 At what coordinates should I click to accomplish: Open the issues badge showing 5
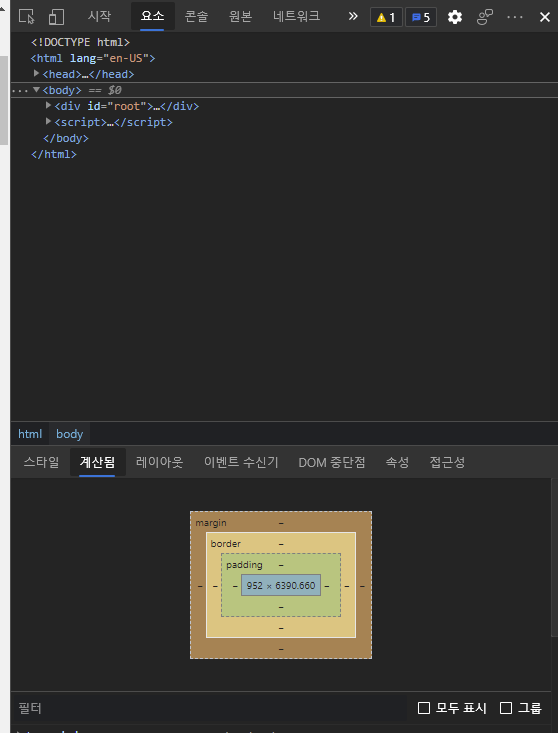[421, 17]
